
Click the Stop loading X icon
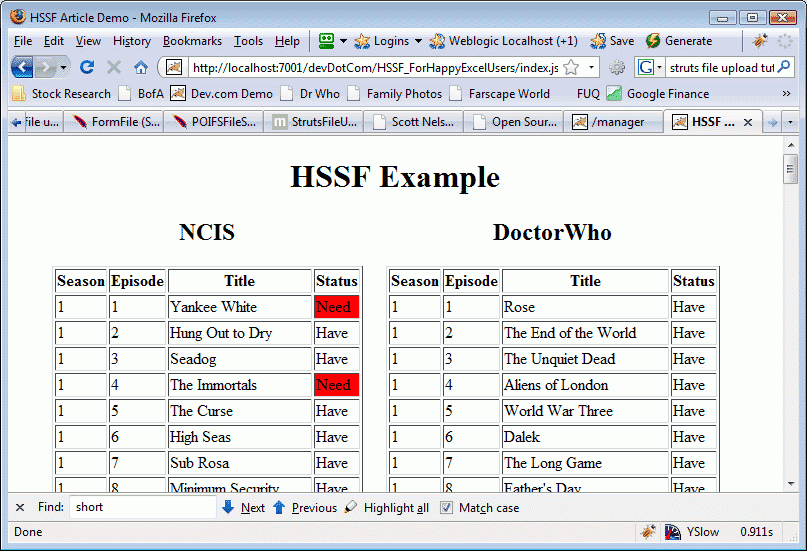click(x=114, y=67)
